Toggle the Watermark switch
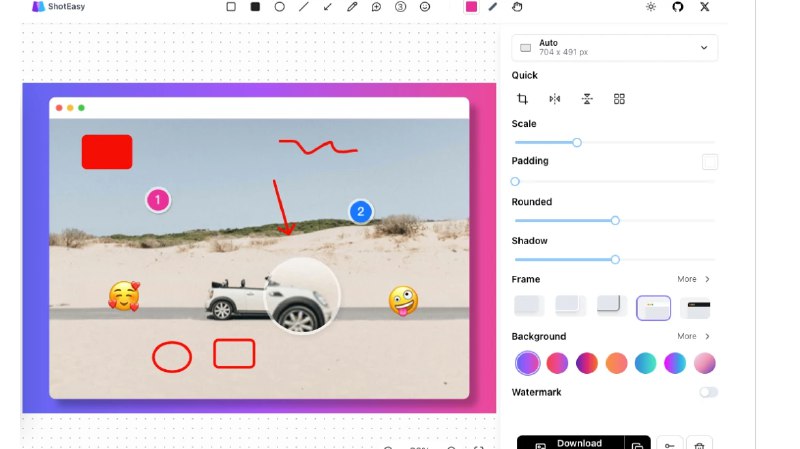The height and width of the screenshot is (449, 800). pyautogui.click(x=708, y=392)
